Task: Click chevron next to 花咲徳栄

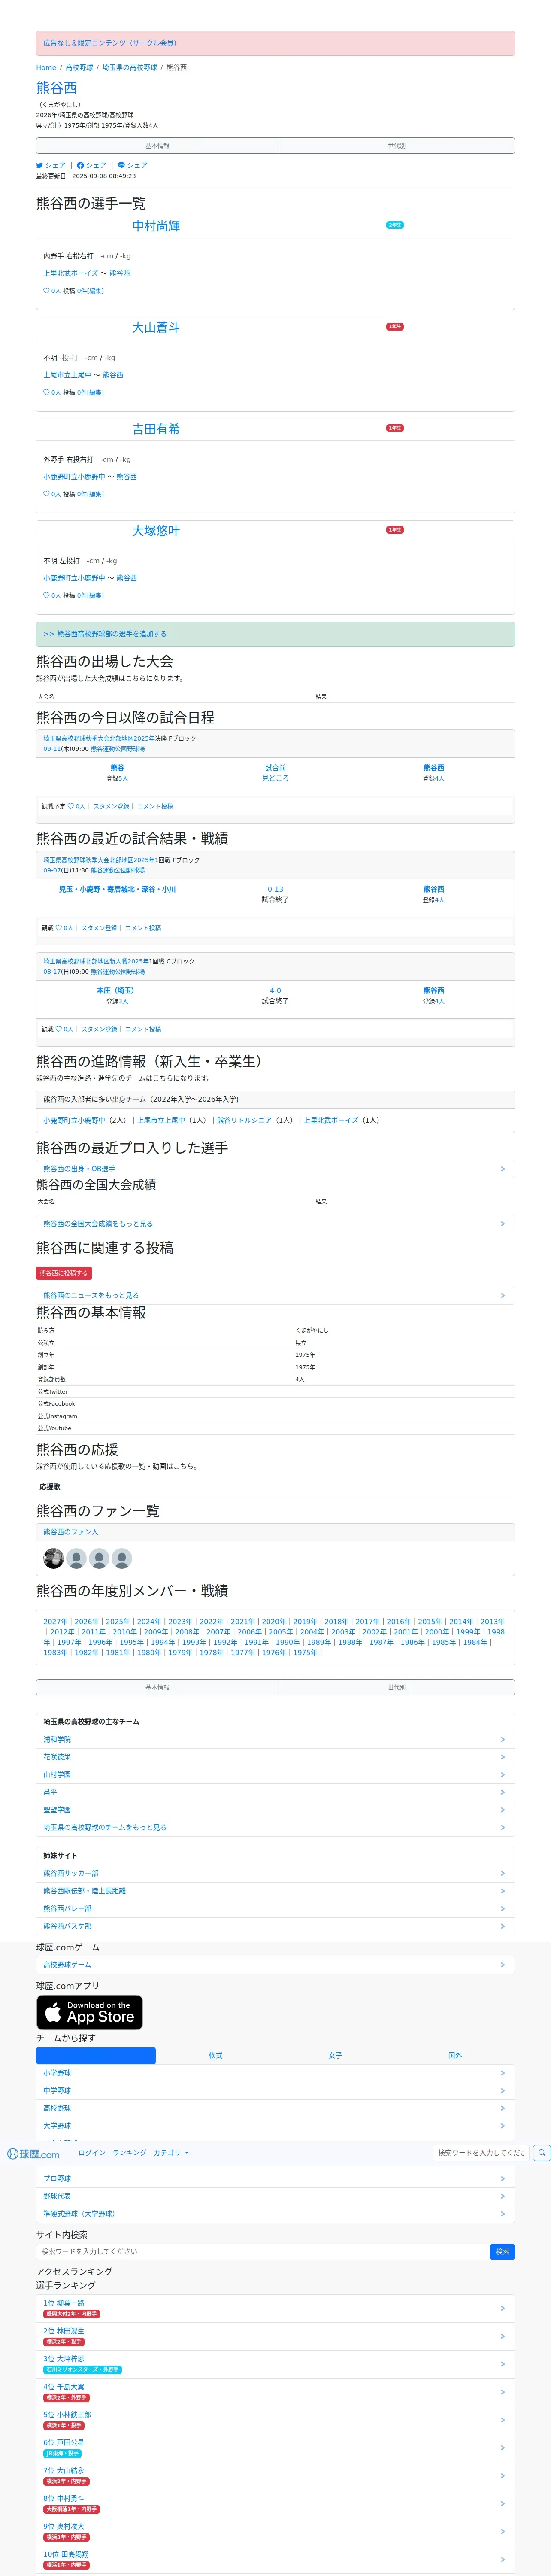Action: point(502,1757)
